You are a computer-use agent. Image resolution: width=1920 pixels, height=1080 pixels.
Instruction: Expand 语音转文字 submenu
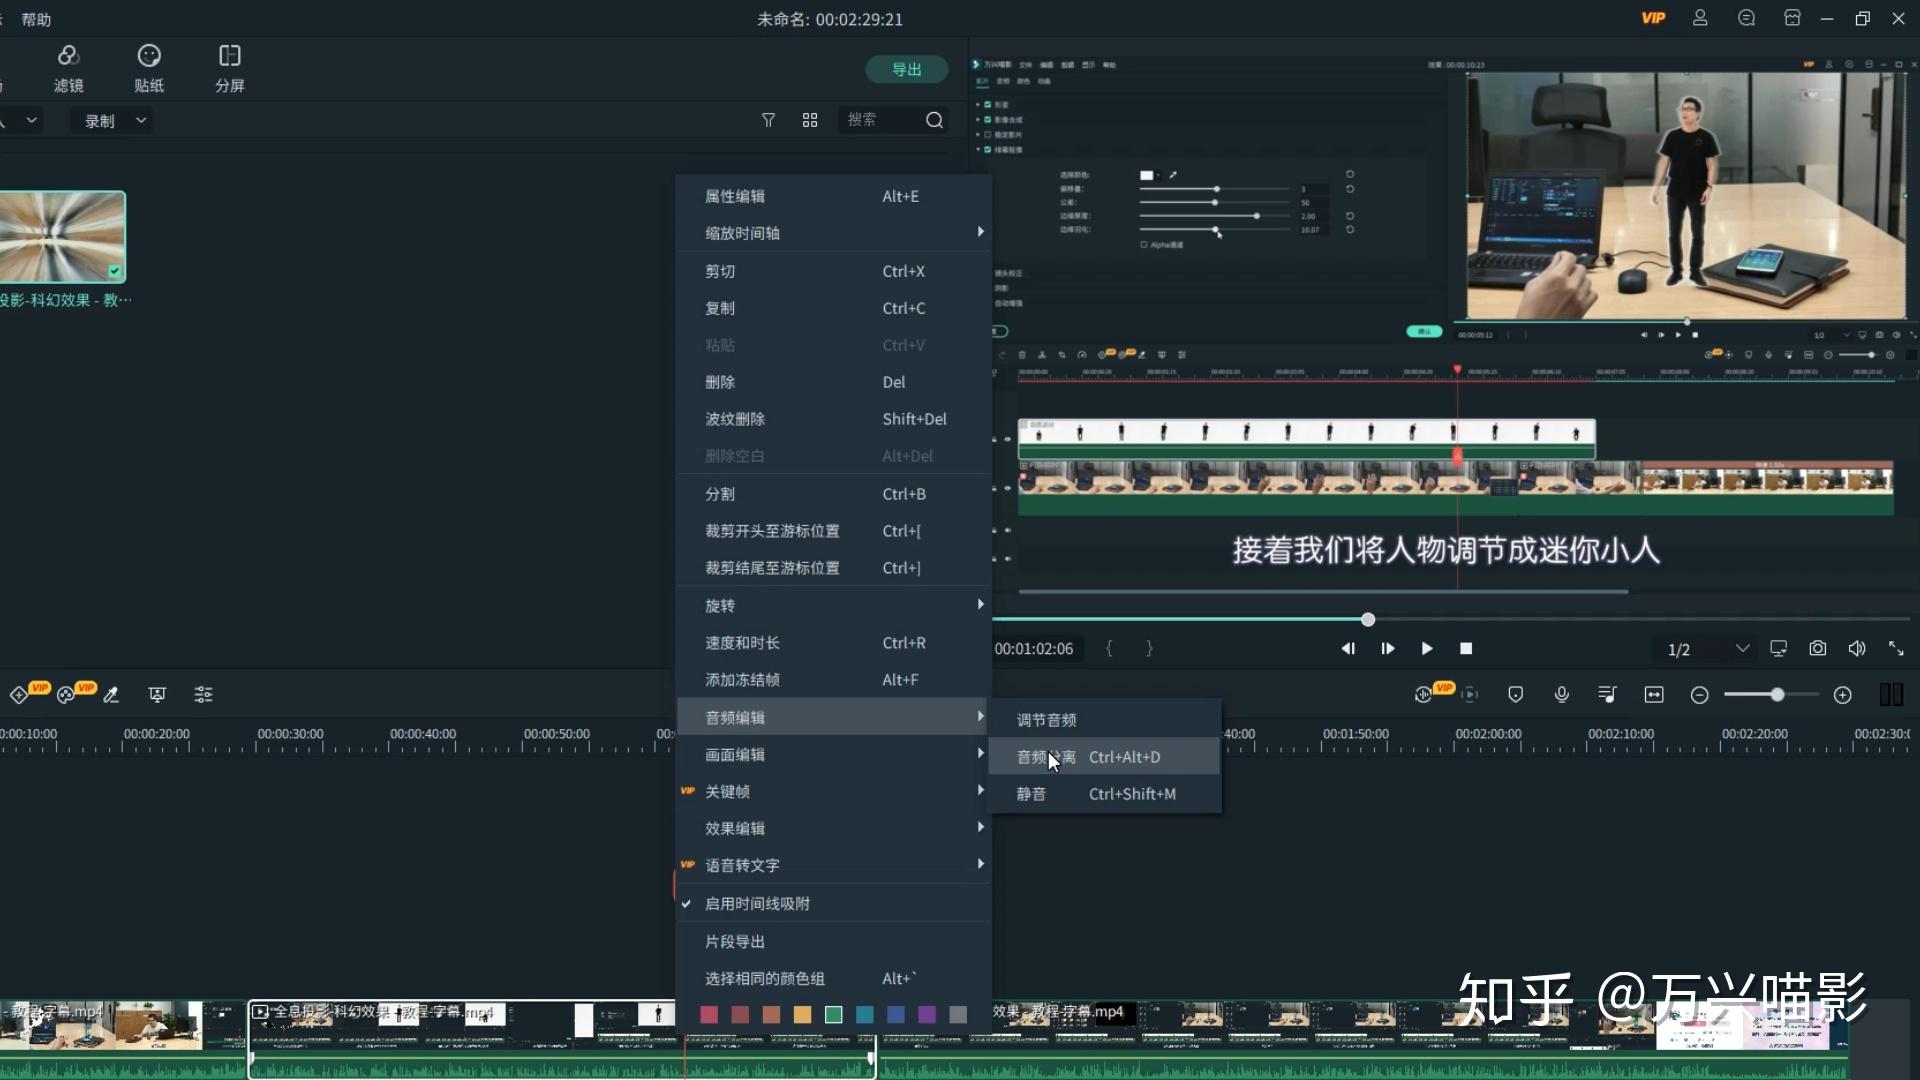(834, 865)
